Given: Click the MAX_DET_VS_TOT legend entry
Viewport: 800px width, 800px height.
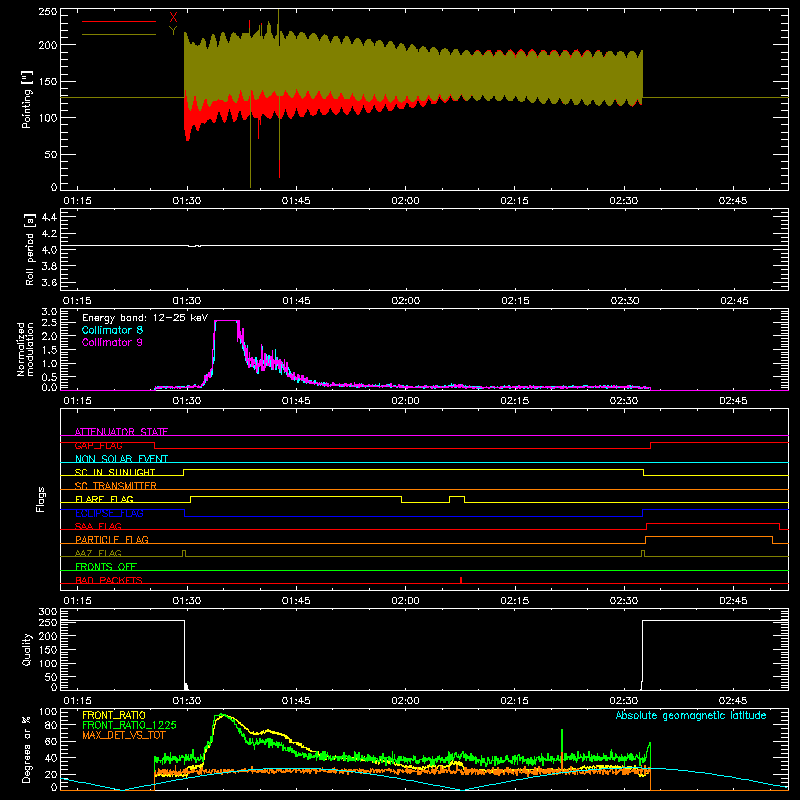Looking at the screenshot, I should click(124, 735).
